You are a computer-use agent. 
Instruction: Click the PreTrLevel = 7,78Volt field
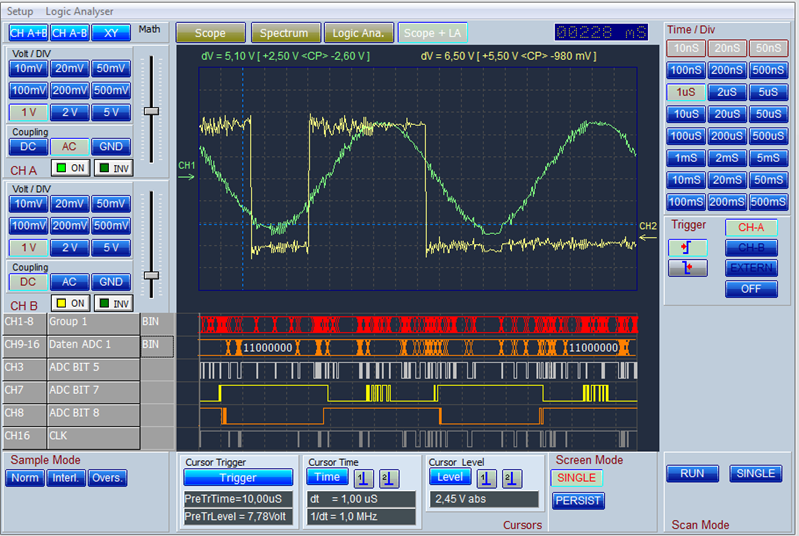238,517
